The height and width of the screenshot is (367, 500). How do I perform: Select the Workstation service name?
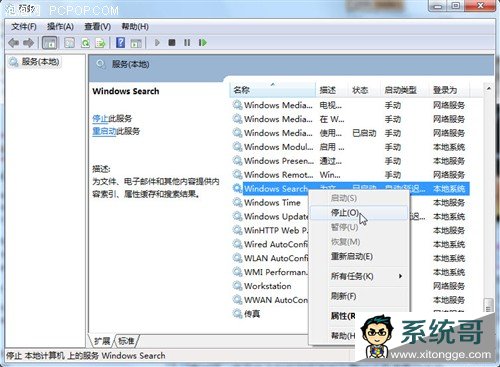tap(267, 286)
